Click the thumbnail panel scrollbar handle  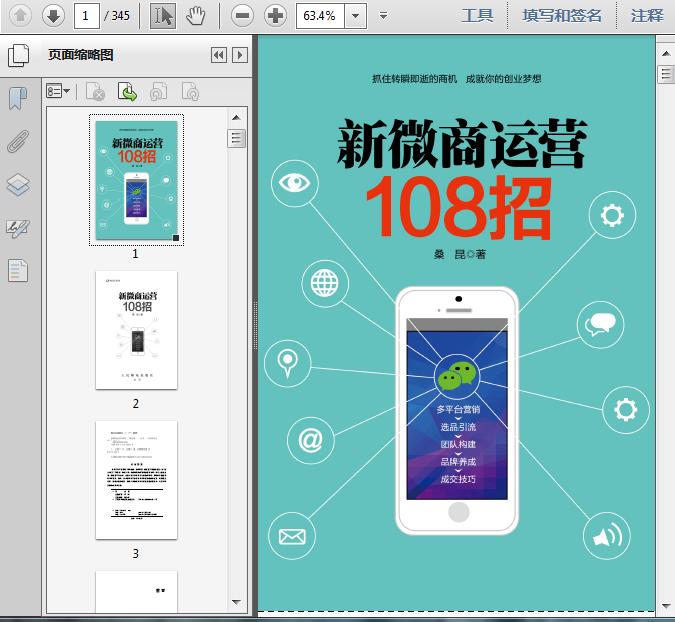236,138
